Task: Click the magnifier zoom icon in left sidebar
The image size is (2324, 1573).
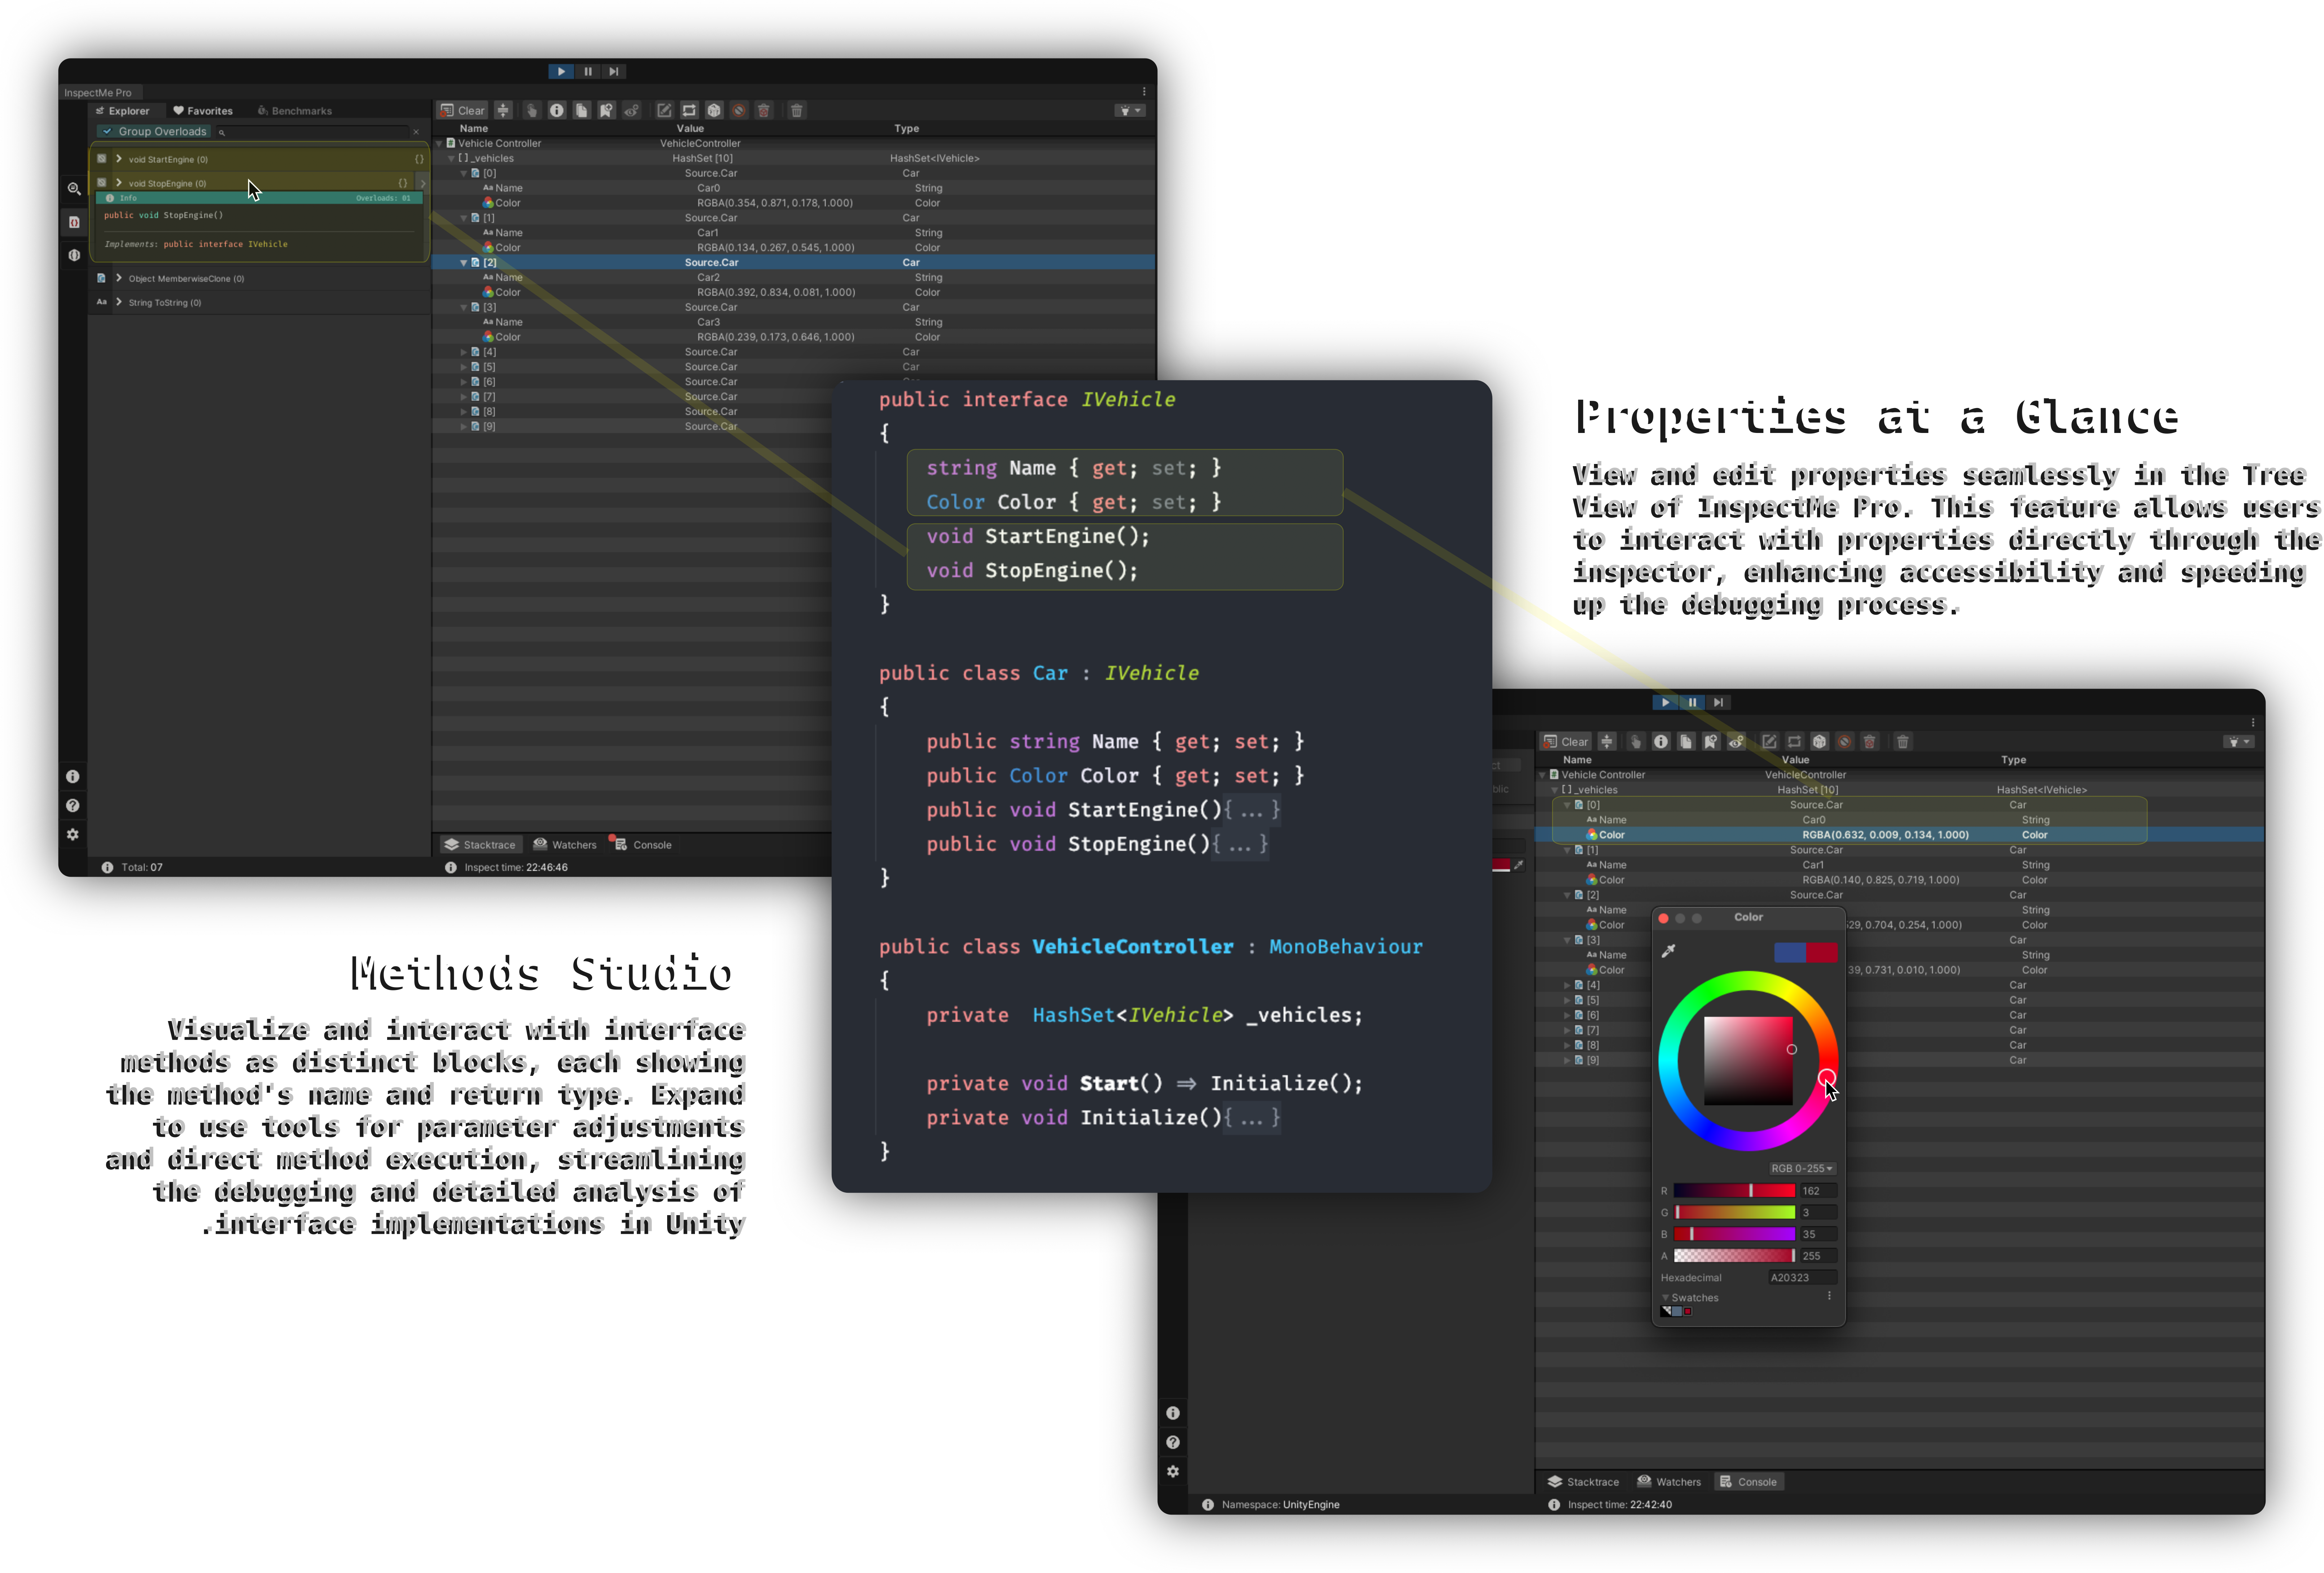Action: (74, 189)
